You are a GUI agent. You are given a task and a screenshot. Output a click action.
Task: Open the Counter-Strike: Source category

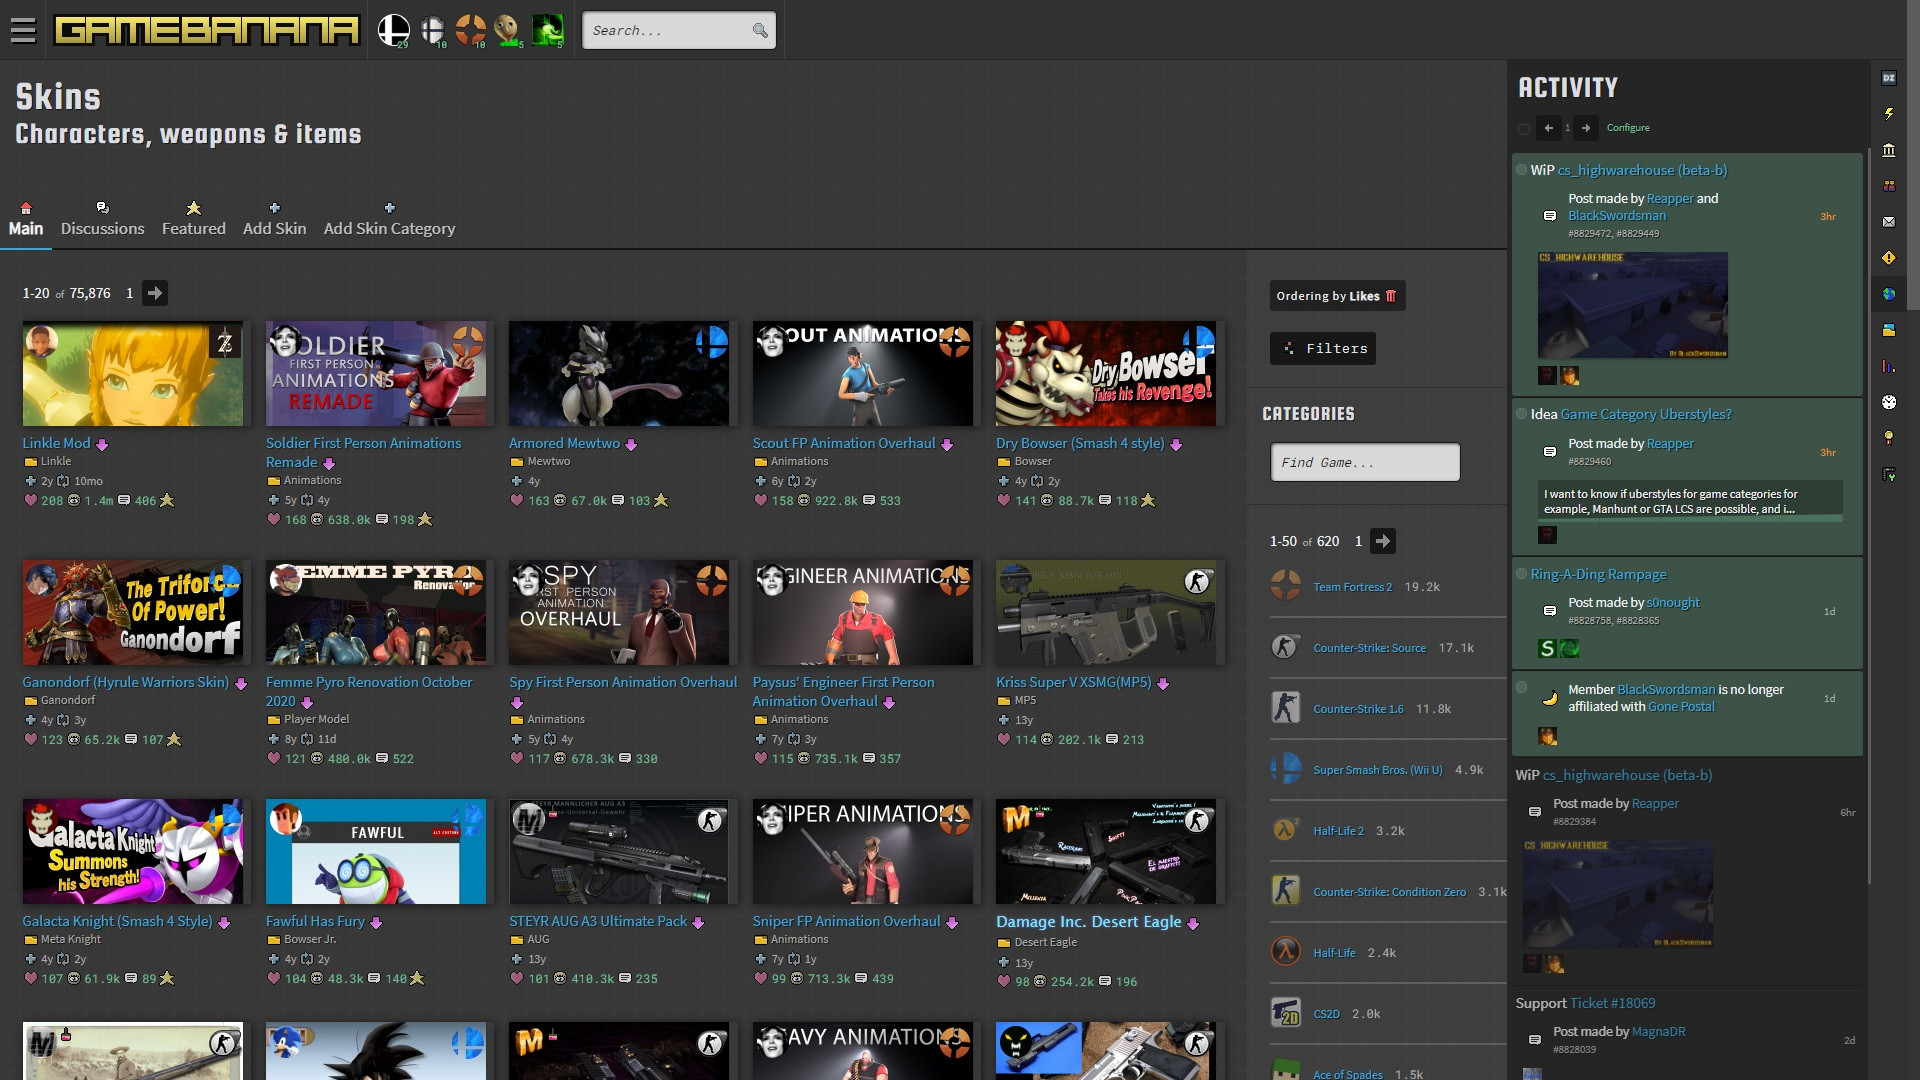(1369, 648)
